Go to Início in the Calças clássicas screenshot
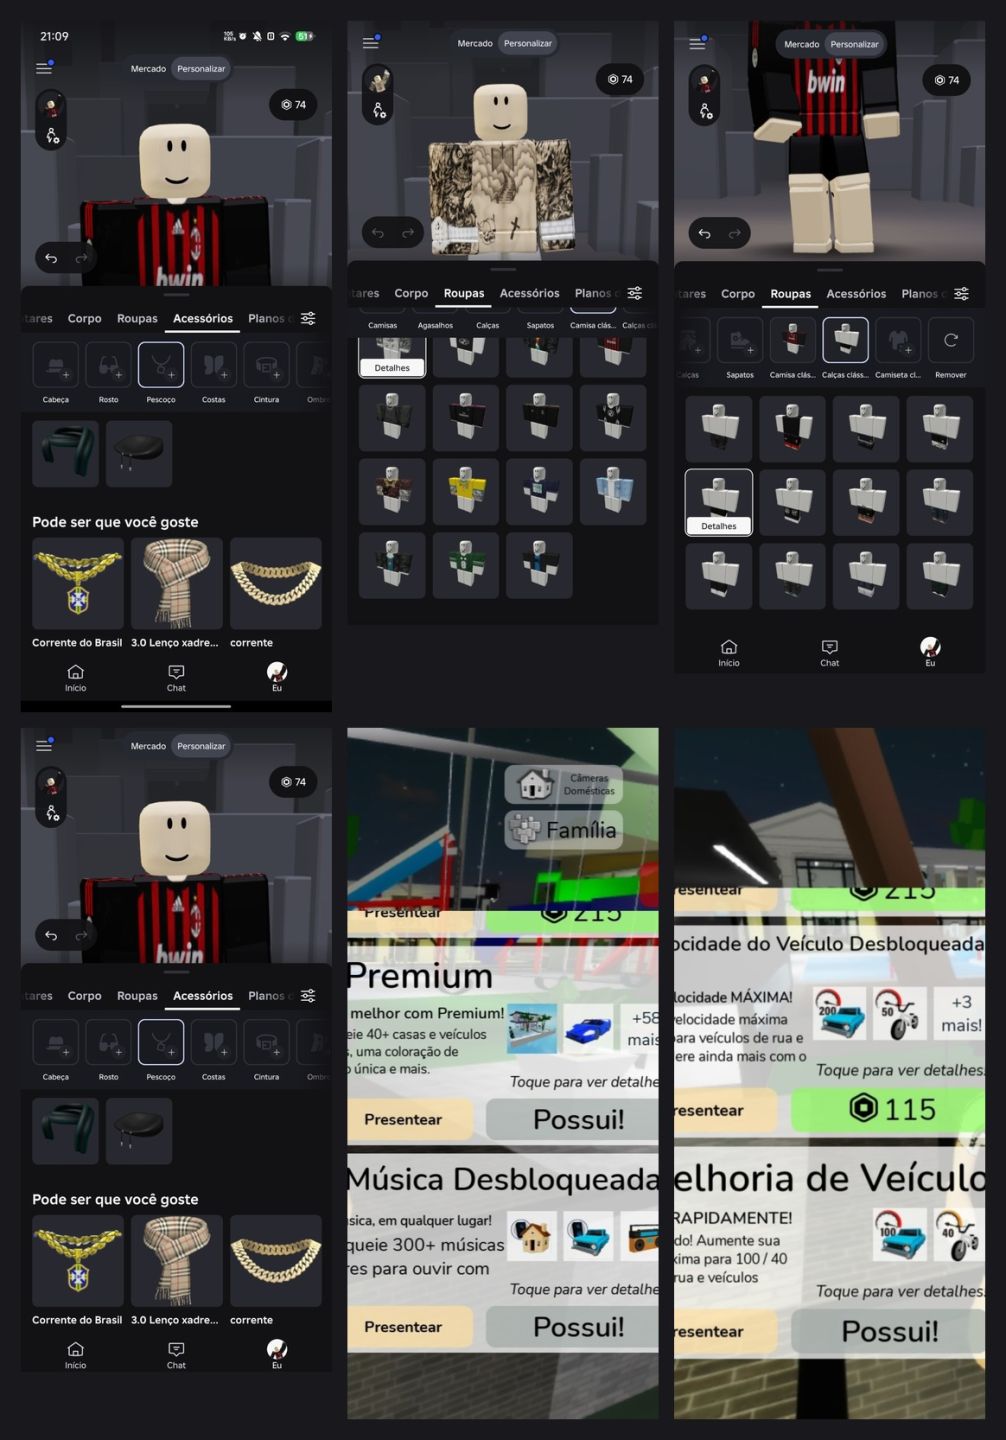Image resolution: width=1006 pixels, height=1440 pixels. 729,653
